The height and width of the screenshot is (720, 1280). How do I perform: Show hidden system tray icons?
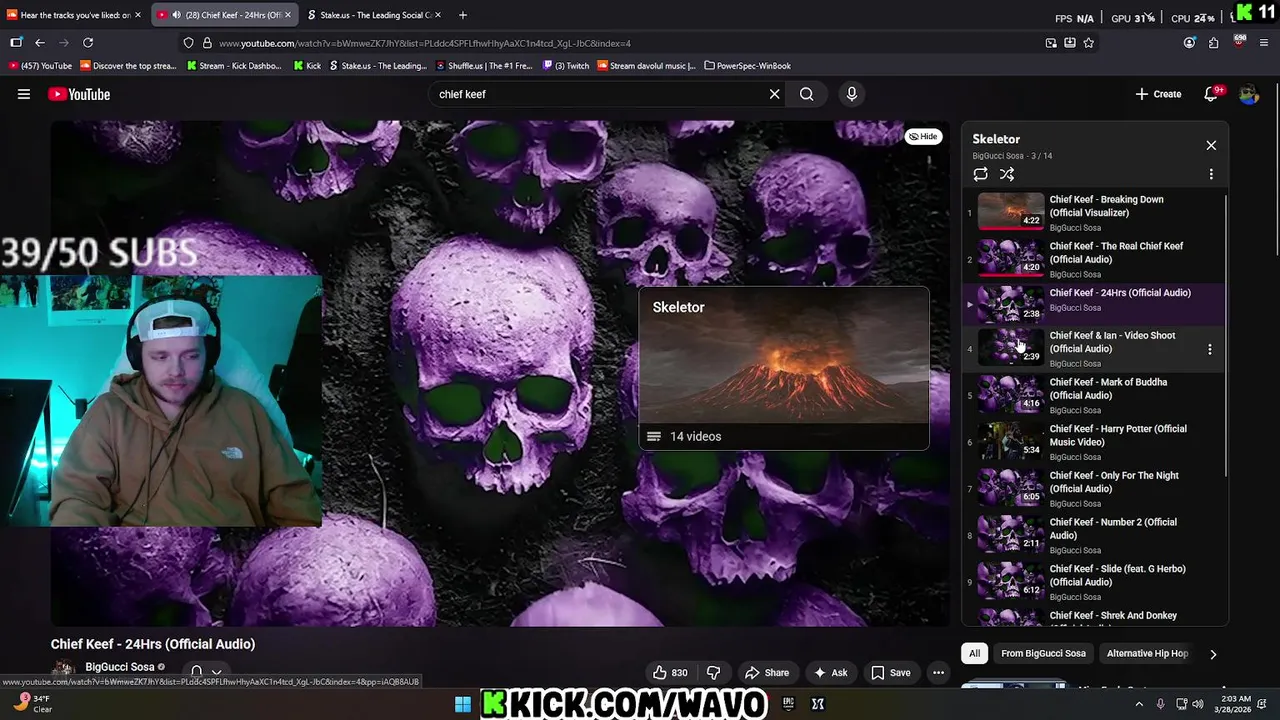[1139, 704]
